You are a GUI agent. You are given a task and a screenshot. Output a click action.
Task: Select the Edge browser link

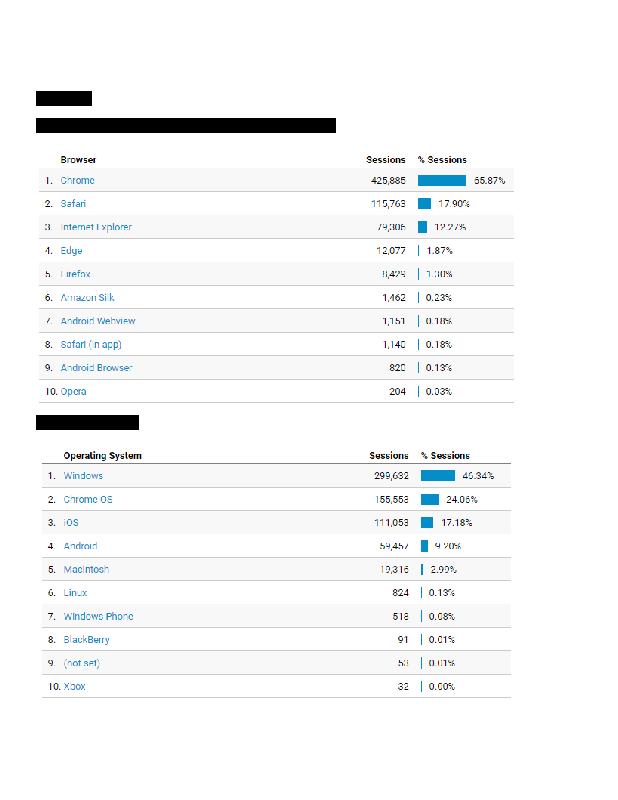(71, 251)
